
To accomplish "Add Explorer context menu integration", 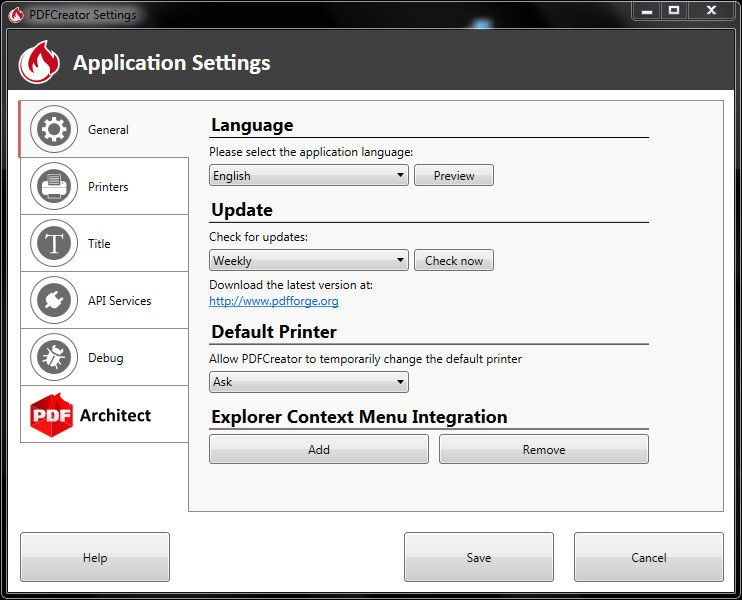I will 319,449.
